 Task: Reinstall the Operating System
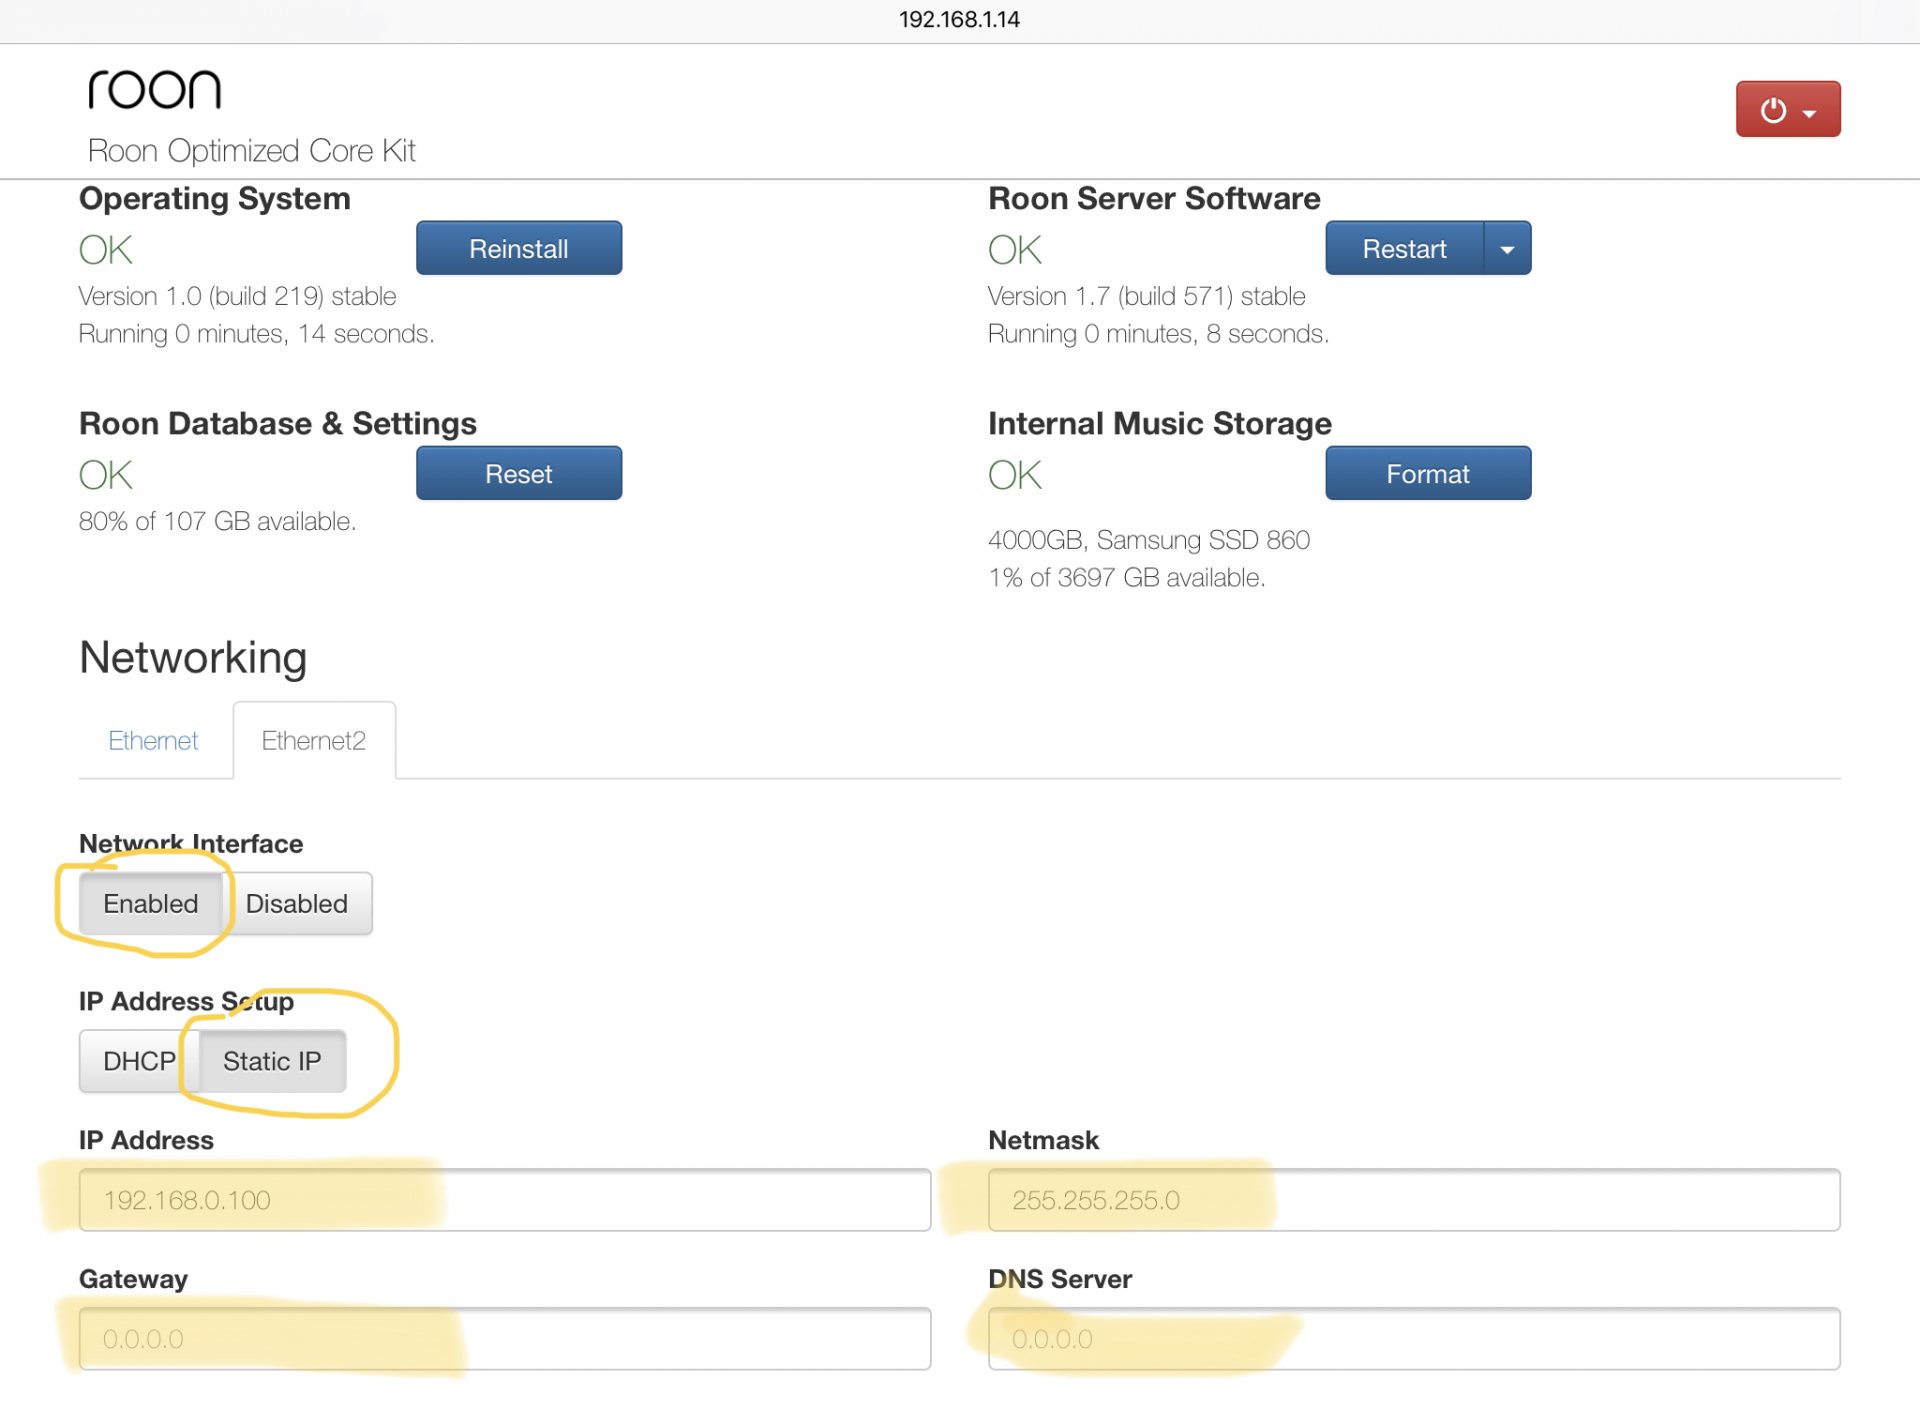(518, 248)
